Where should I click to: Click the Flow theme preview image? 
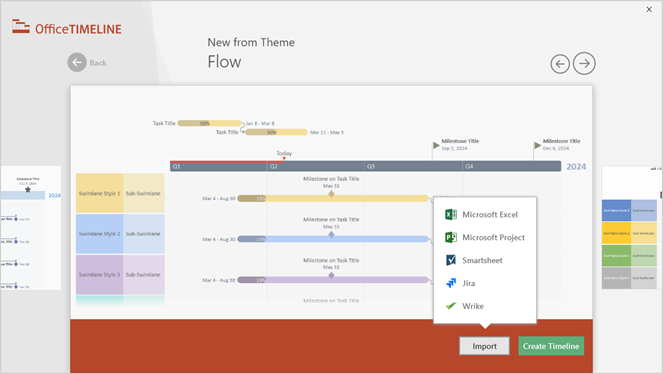[332, 202]
